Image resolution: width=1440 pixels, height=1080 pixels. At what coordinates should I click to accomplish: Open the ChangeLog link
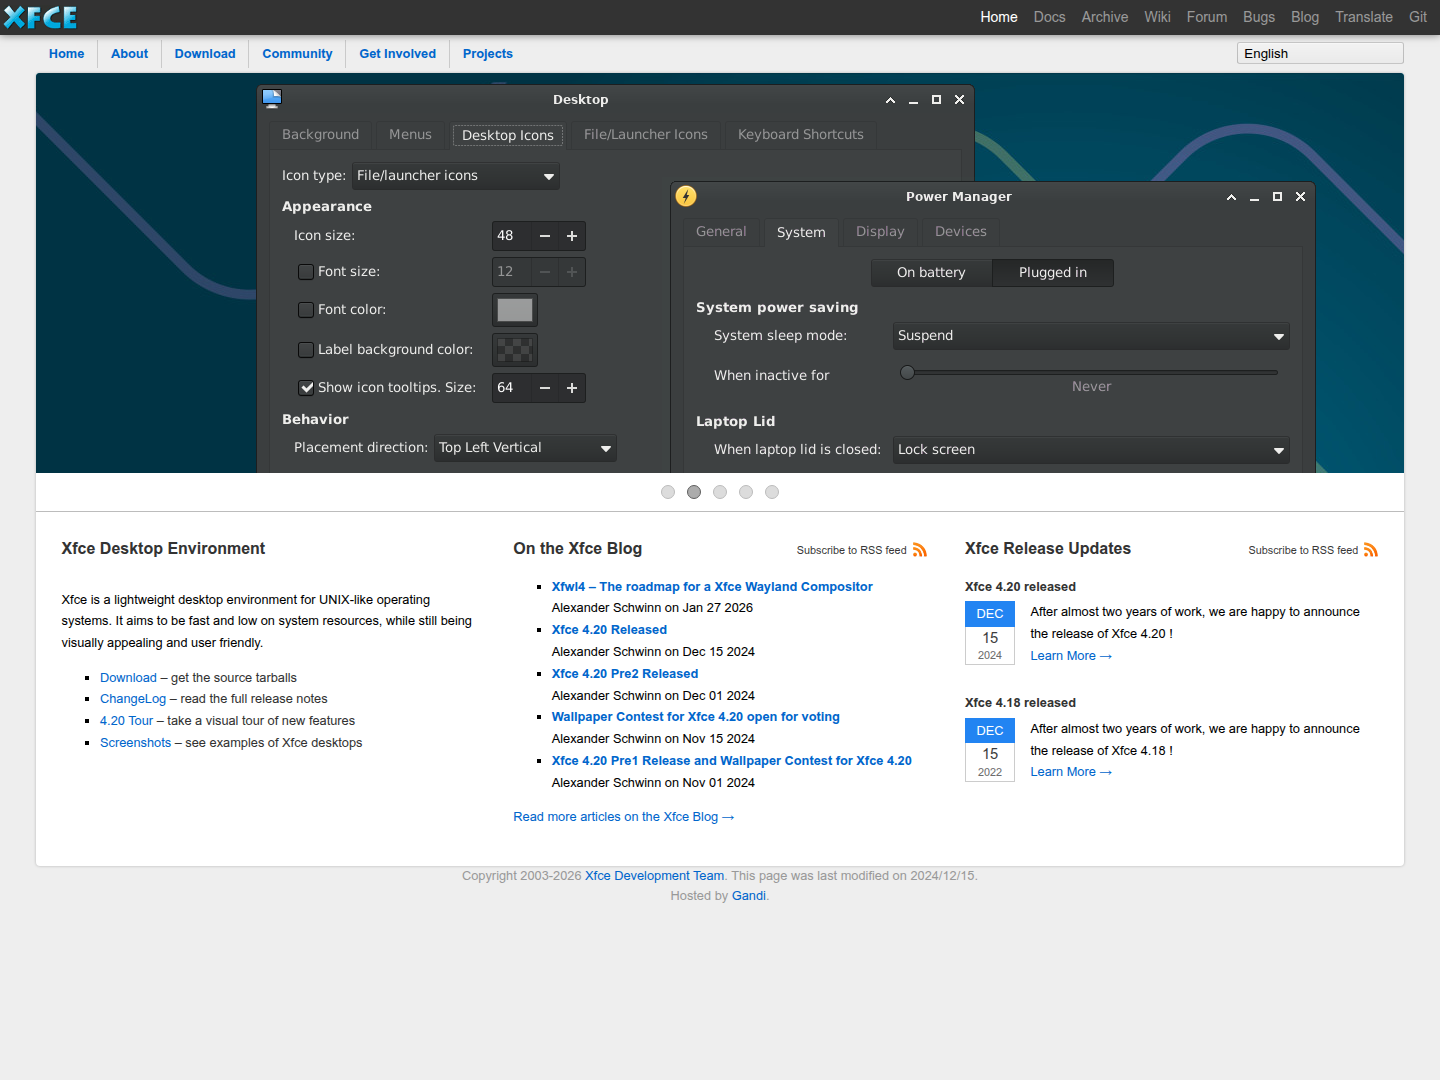click(x=133, y=699)
